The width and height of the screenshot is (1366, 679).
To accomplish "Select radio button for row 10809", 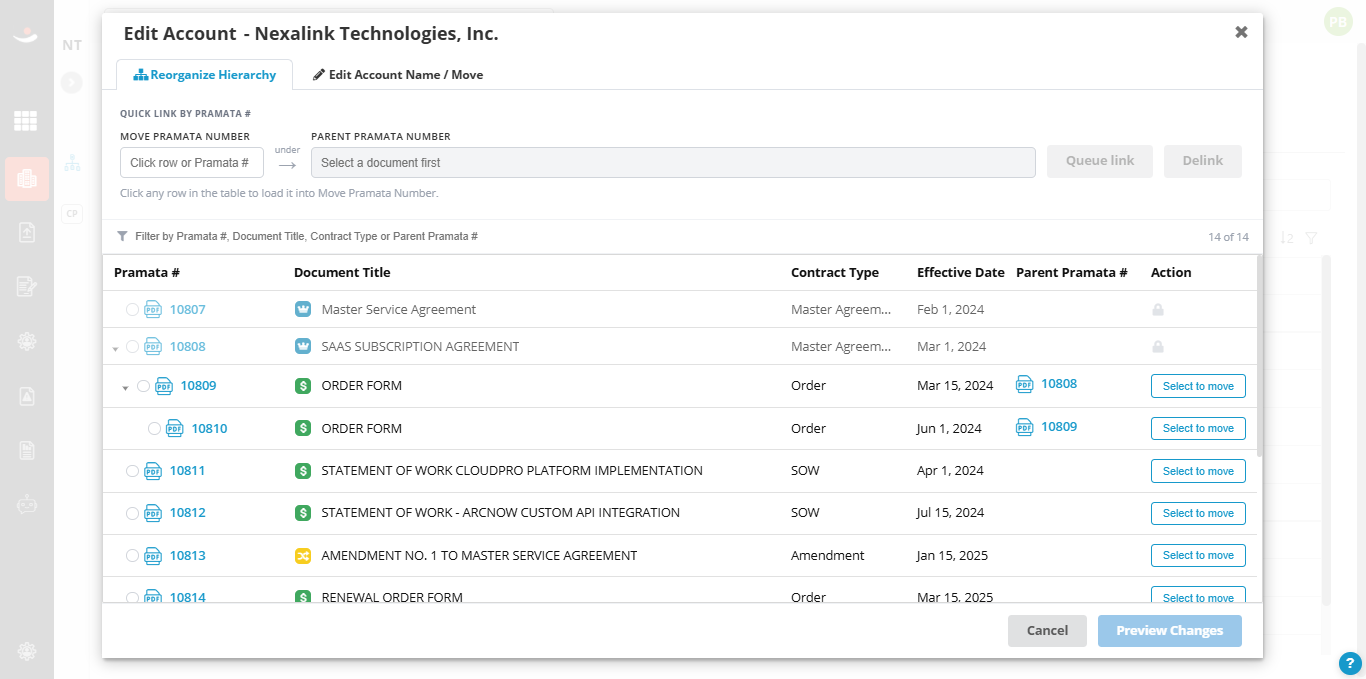I will pyautogui.click(x=144, y=386).
